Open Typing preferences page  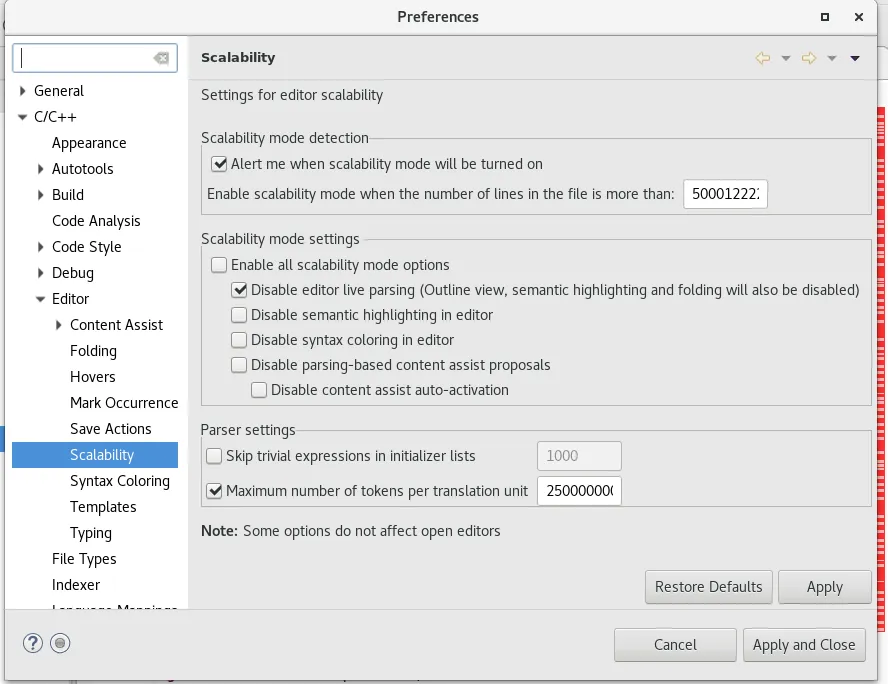pos(91,533)
